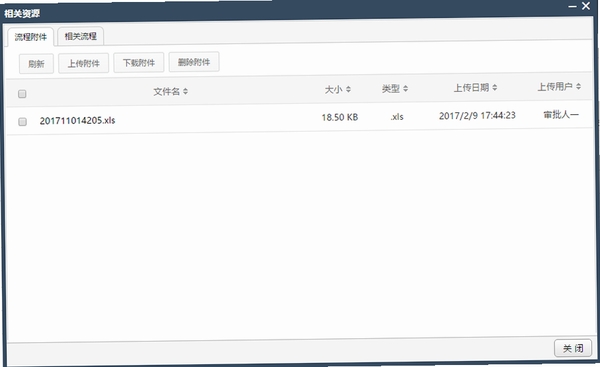
Task: Open file 201711014205.xls in list
Action: tap(77, 121)
